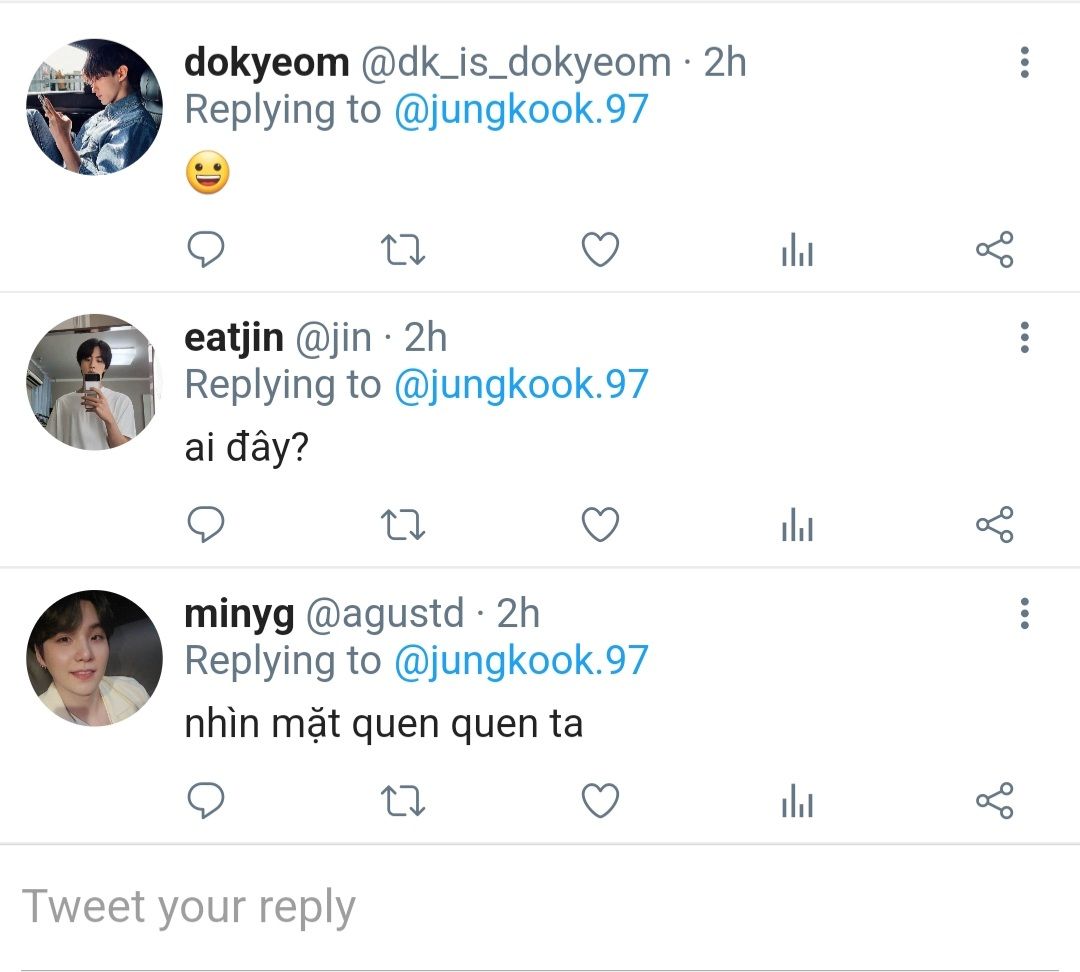Reply to eatjin's tweet
Image resolution: width=1080 pixels, height=972 pixels.
pyautogui.click(x=206, y=525)
